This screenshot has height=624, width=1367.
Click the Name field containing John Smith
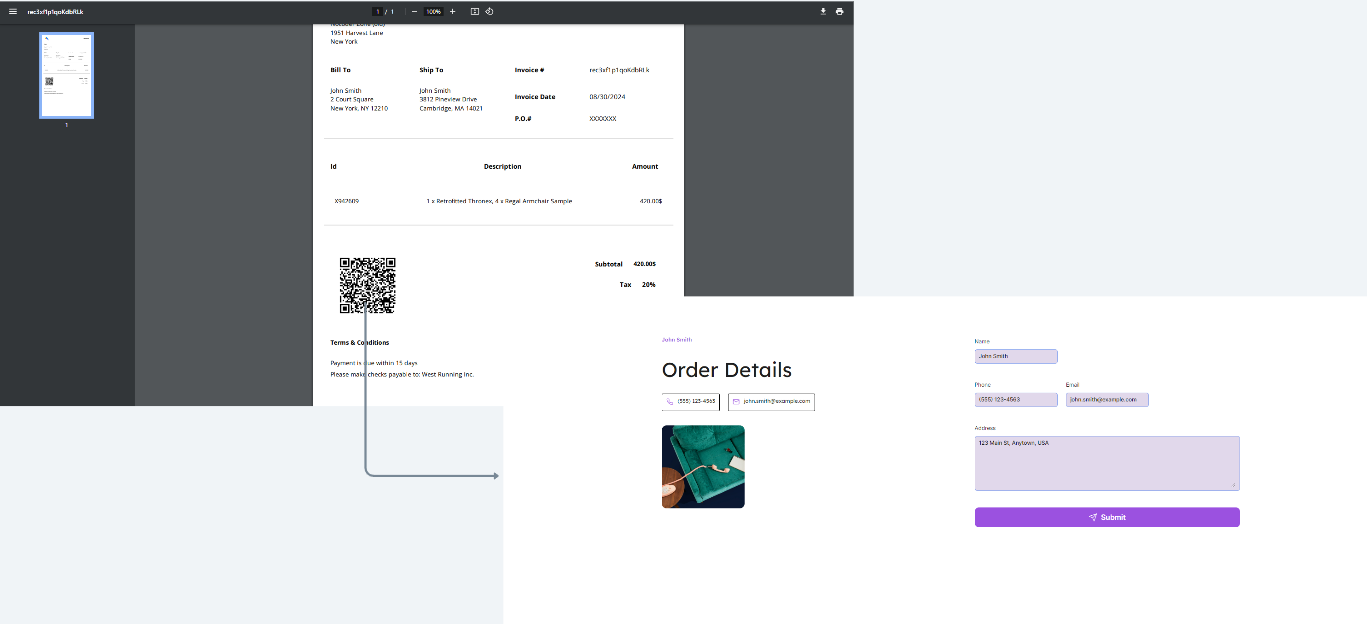(1016, 356)
